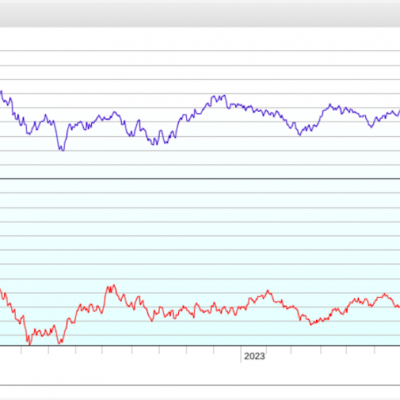
Task: Select the red line's highest peak in the lower pane
Action: pos(114,285)
